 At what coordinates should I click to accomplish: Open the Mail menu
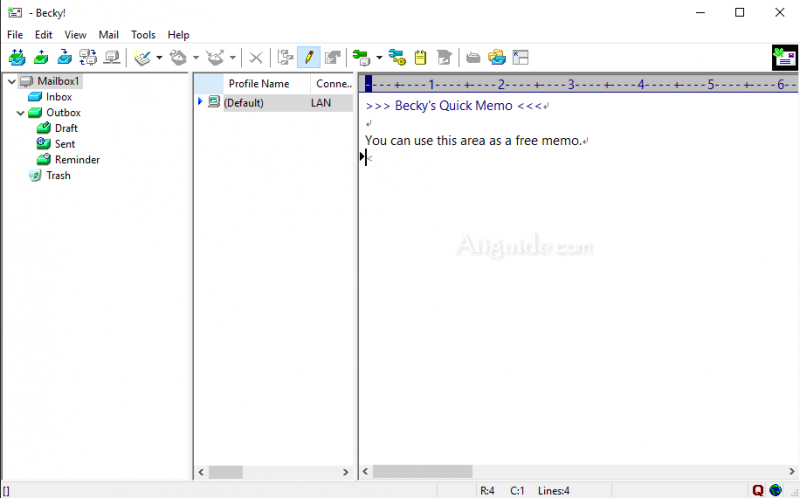tap(109, 35)
